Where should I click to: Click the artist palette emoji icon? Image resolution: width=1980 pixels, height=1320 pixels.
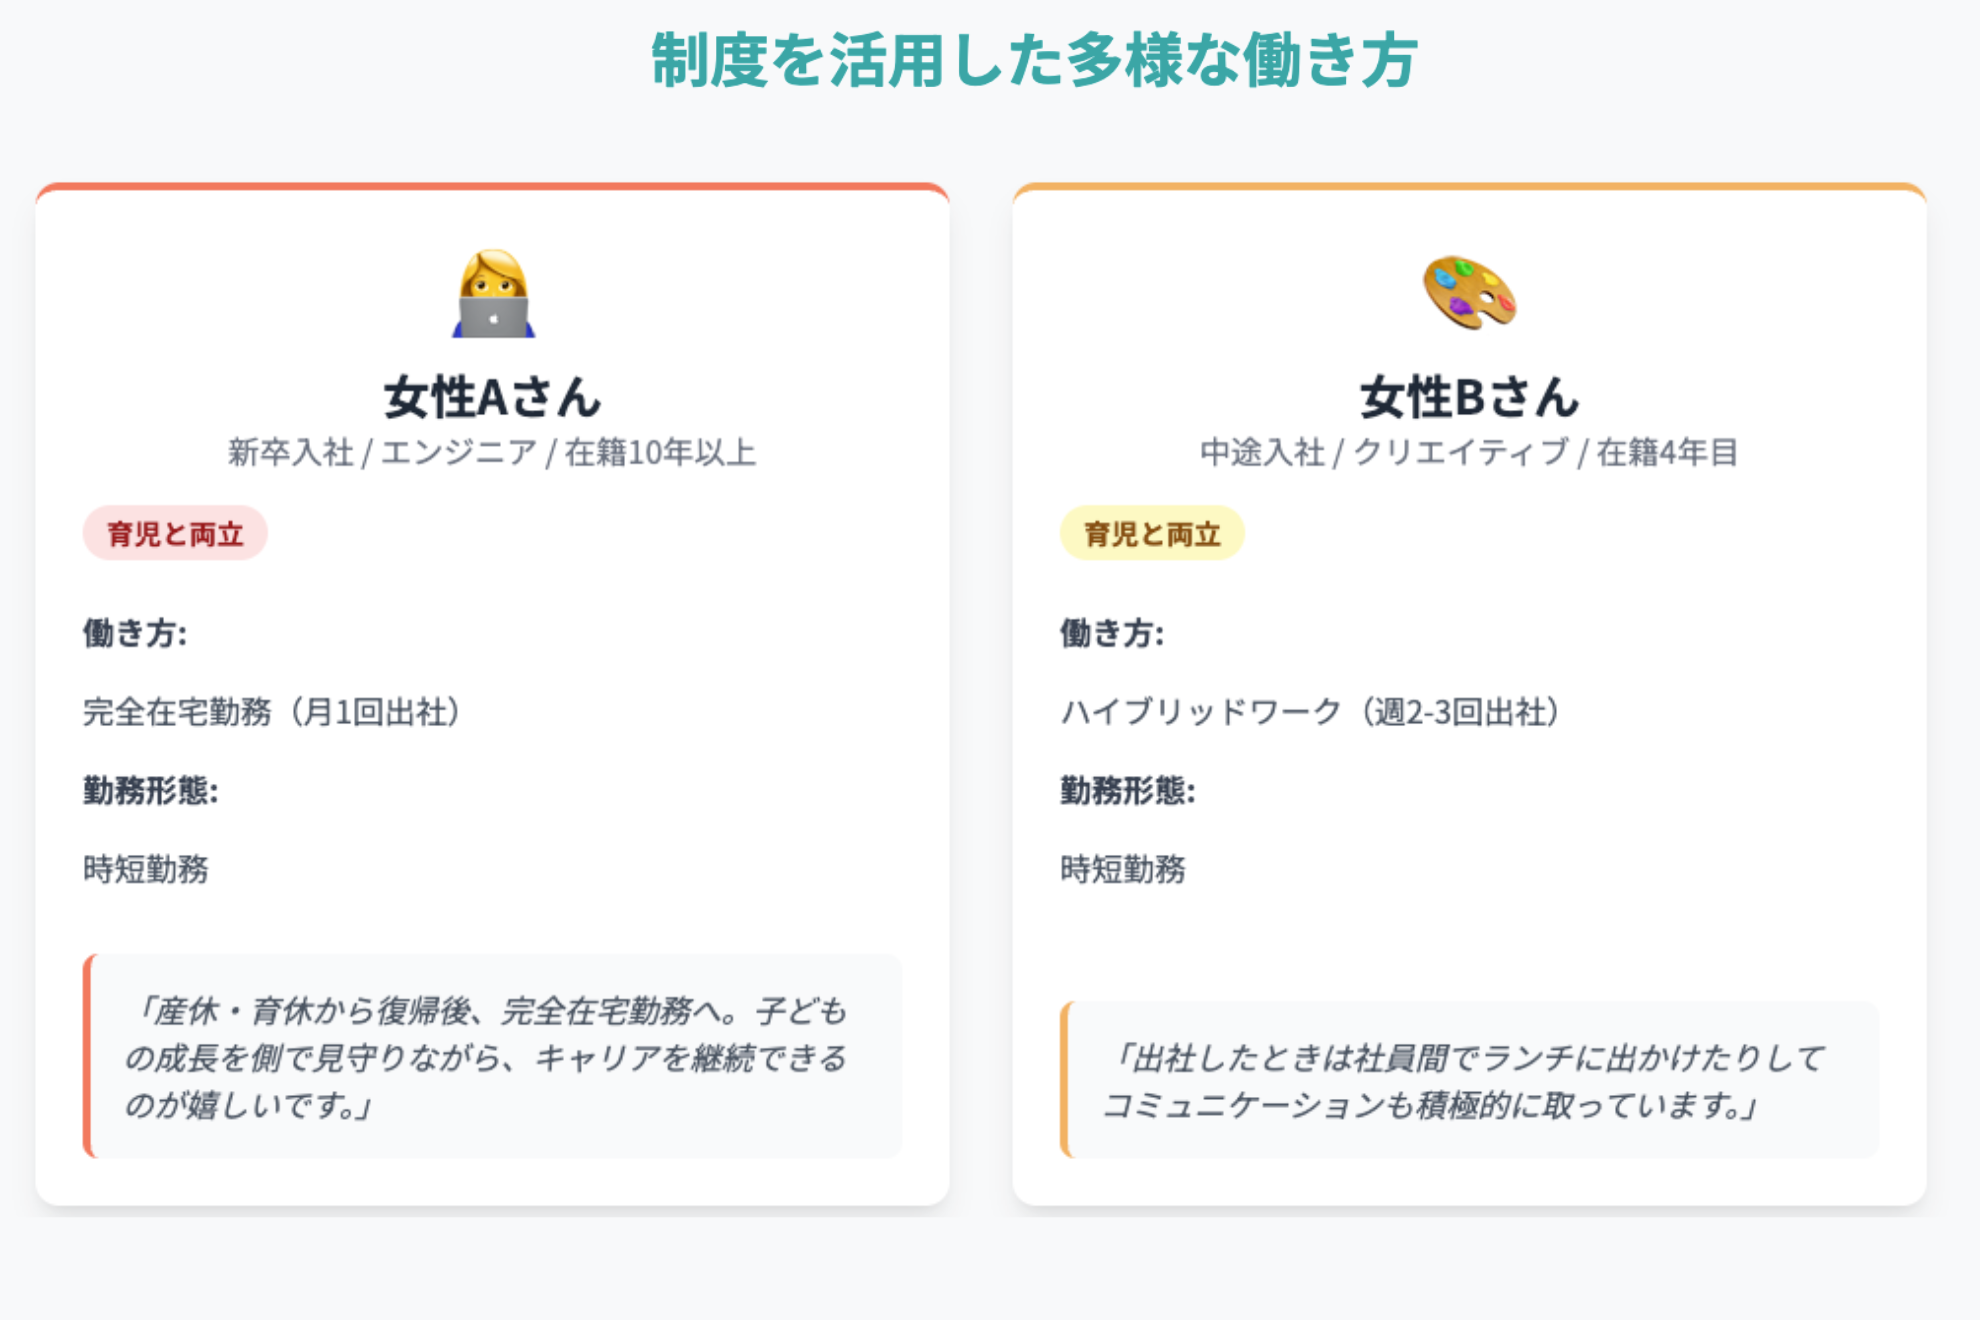coord(1469,292)
